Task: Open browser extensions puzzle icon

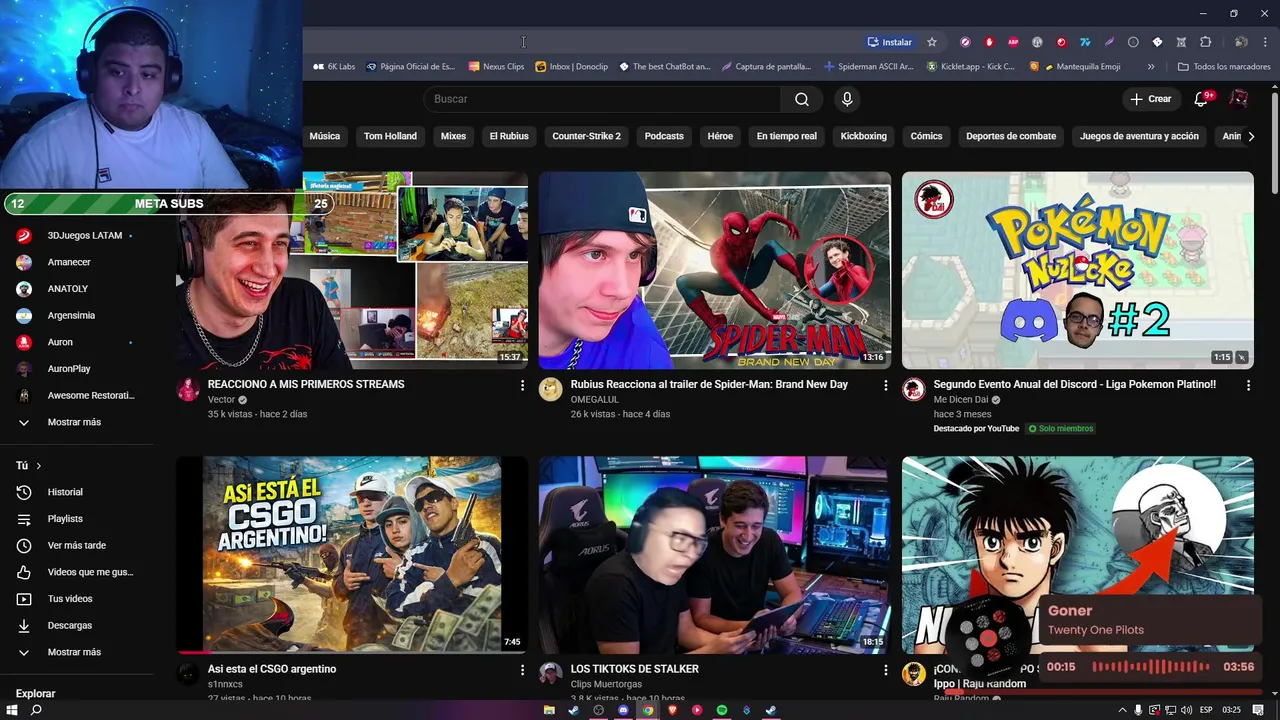Action: [x=1205, y=42]
